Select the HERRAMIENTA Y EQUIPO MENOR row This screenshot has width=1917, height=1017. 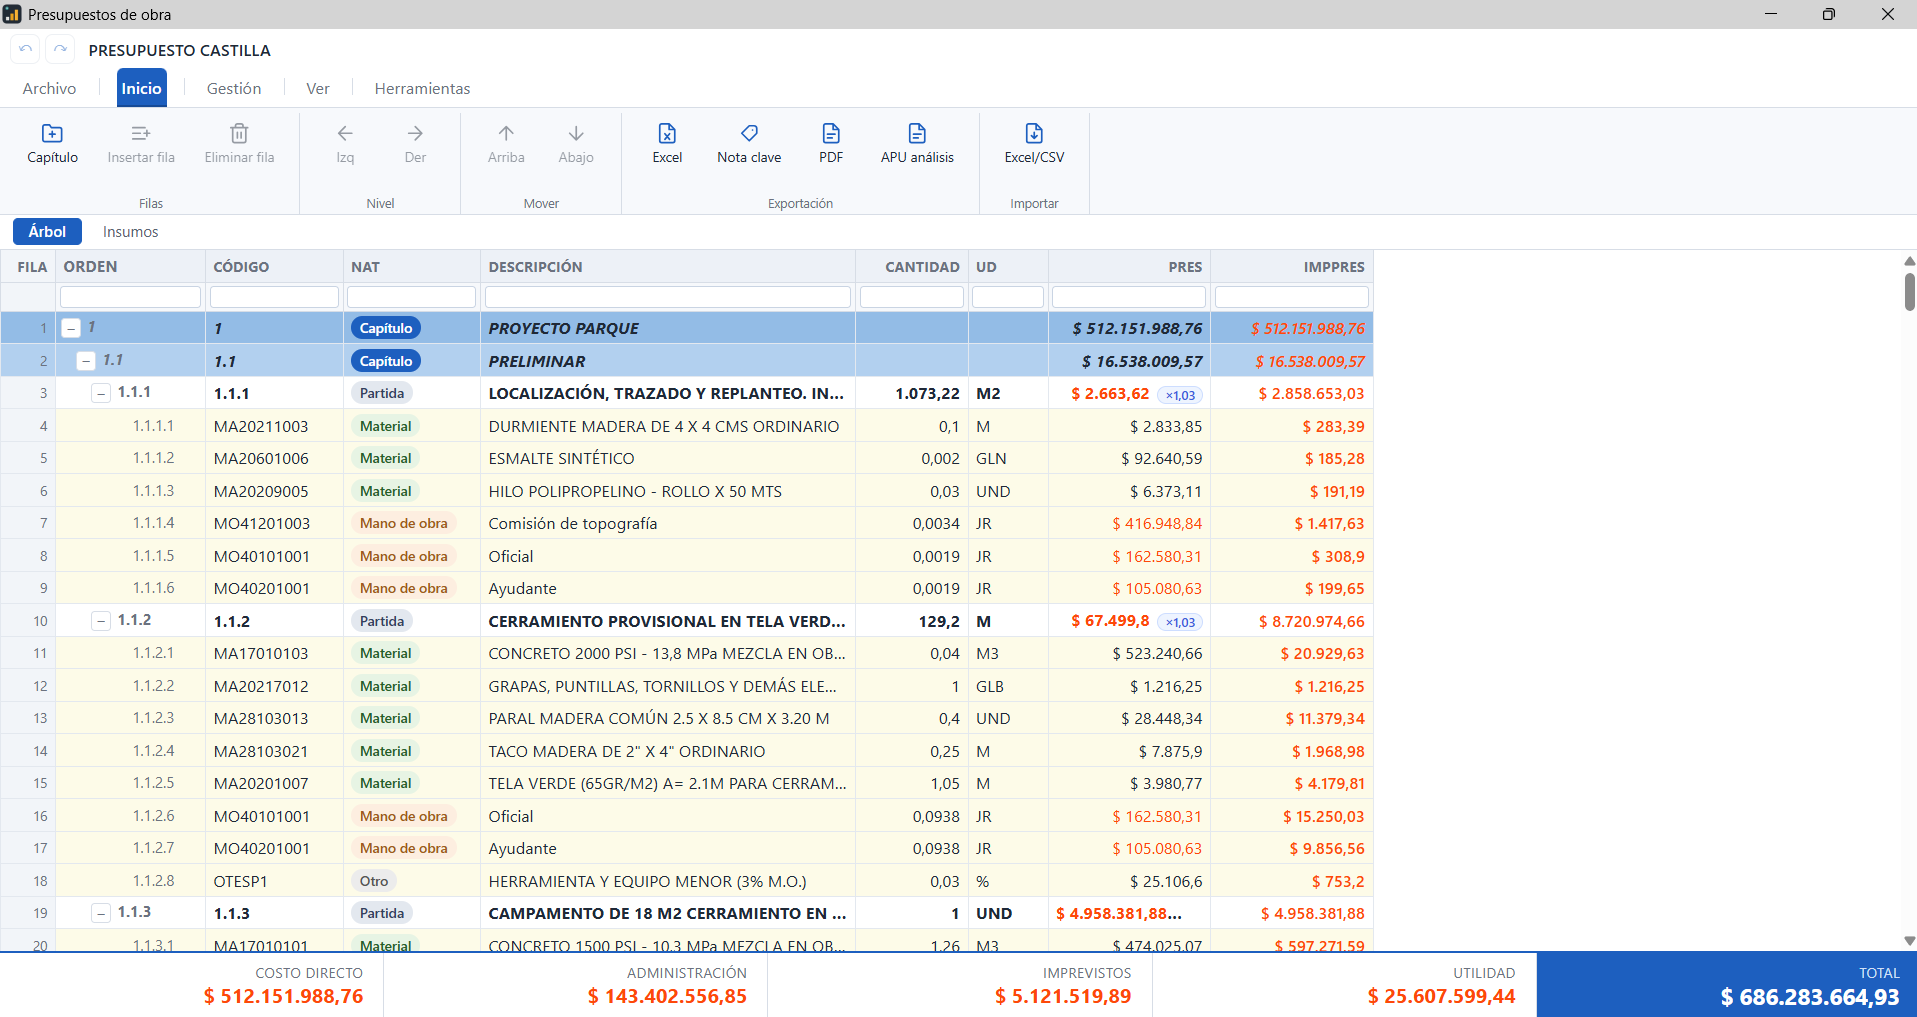point(686,881)
